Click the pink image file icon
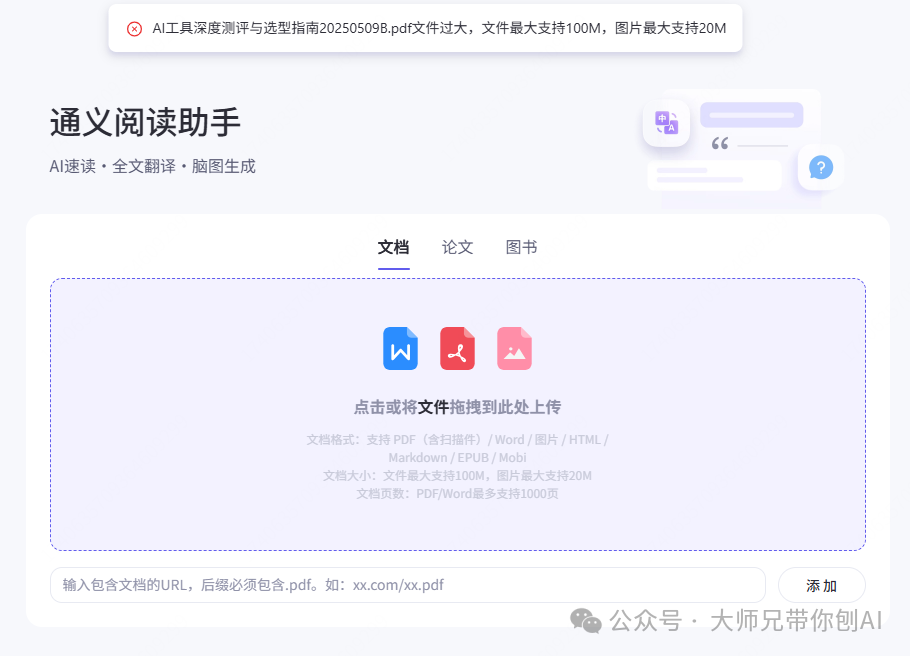The height and width of the screenshot is (656, 910). pyautogui.click(x=514, y=348)
